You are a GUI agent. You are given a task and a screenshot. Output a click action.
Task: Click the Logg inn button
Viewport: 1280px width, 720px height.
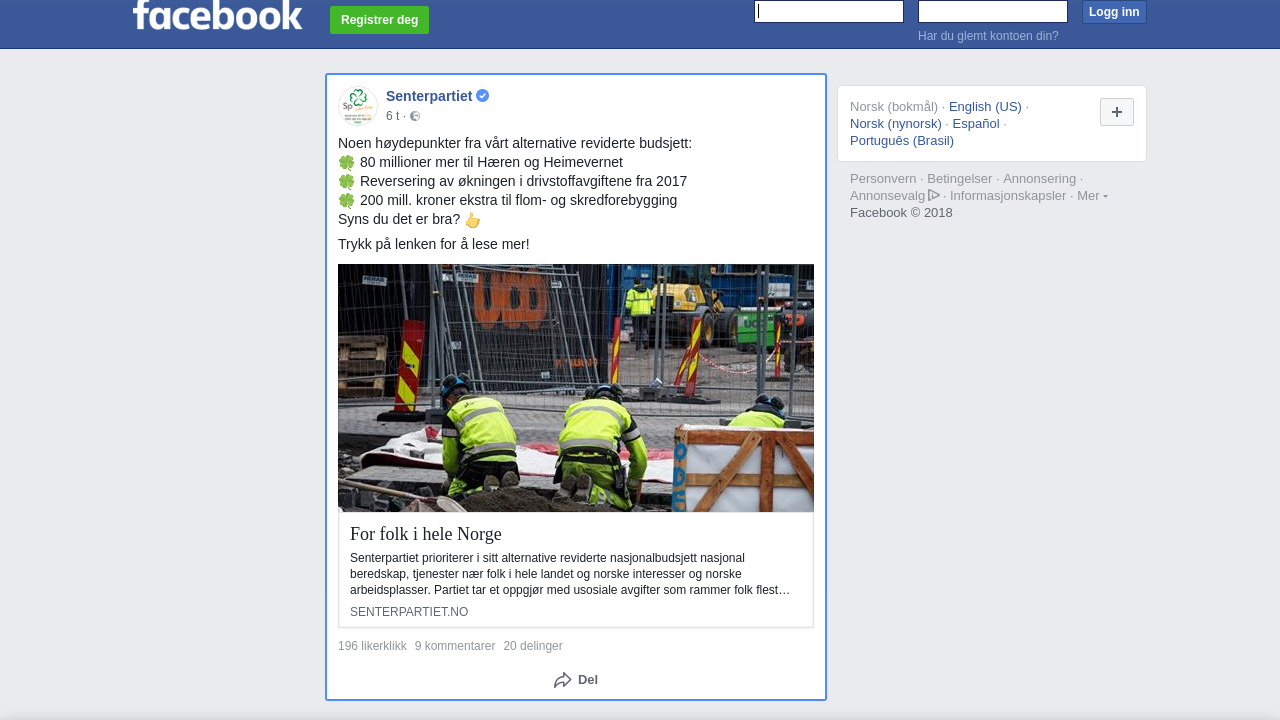tap(1114, 12)
